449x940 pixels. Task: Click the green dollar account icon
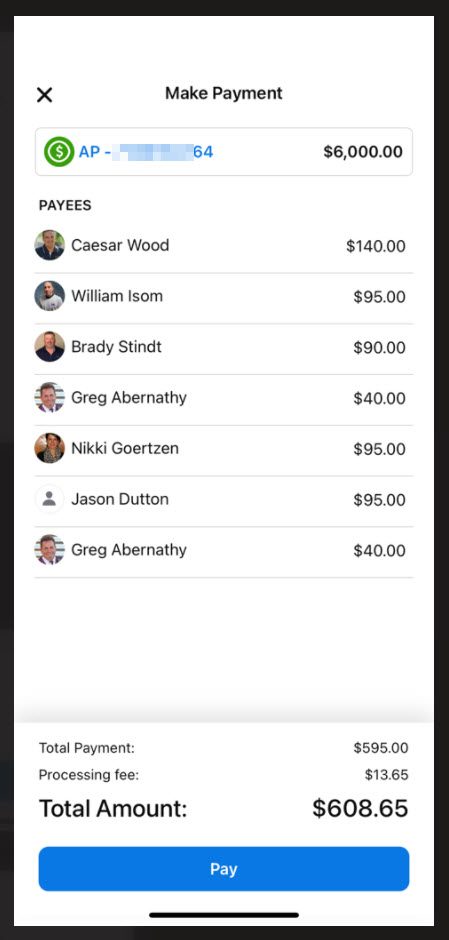coord(59,152)
